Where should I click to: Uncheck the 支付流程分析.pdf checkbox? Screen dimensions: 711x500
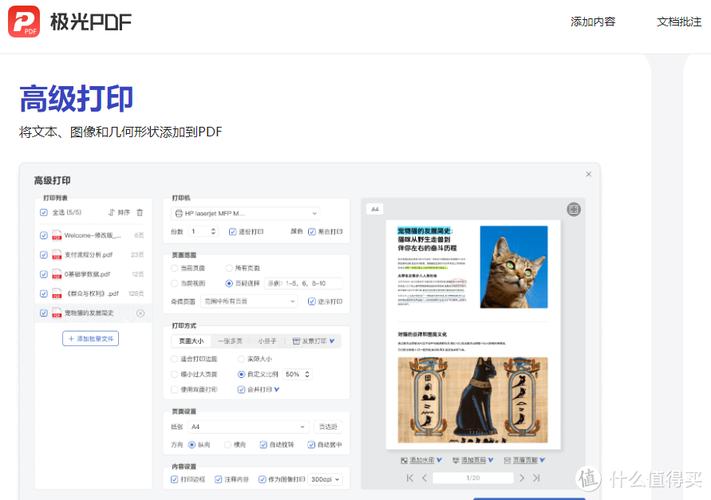(x=44, y=255)
